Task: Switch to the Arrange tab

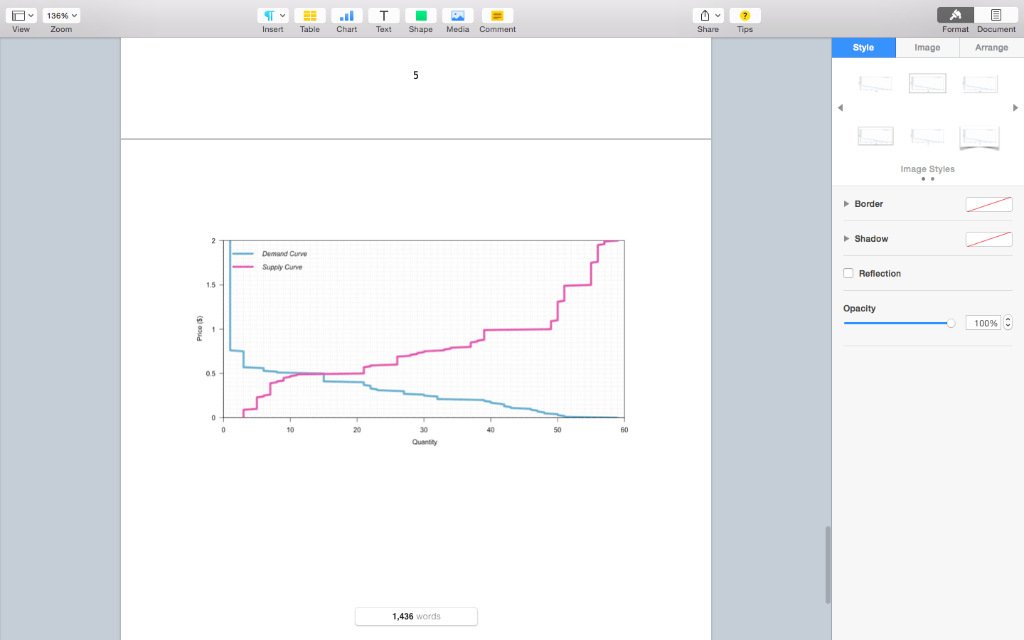Action: (x=990, y=47)
